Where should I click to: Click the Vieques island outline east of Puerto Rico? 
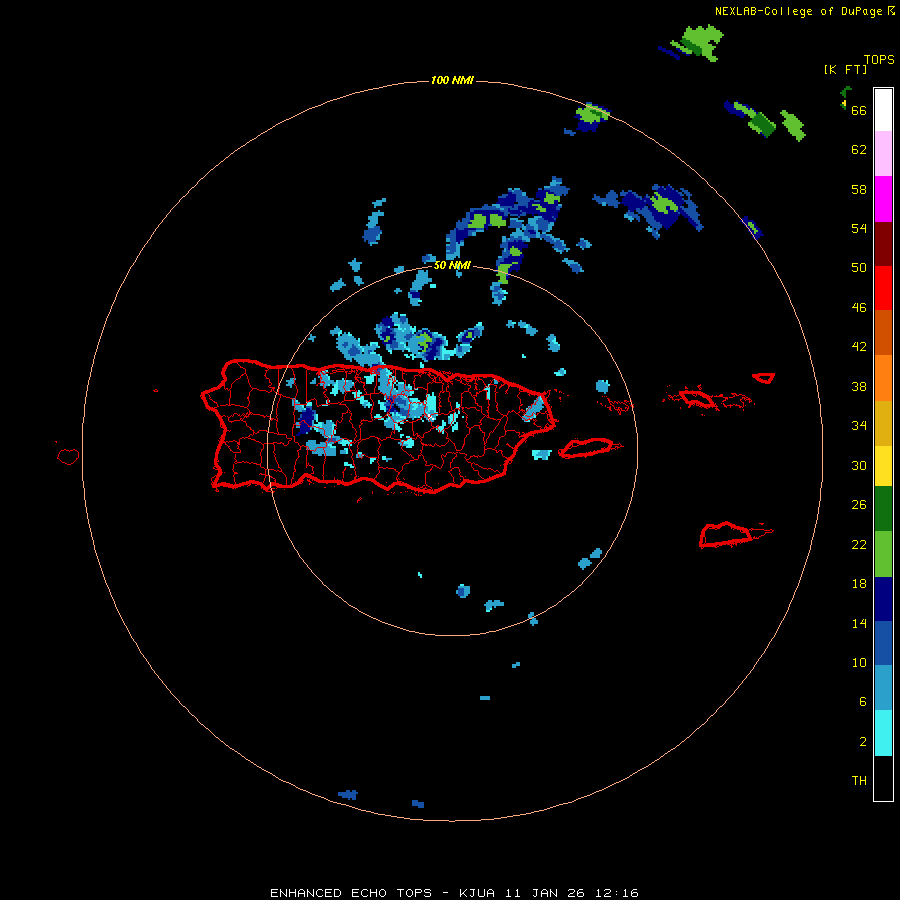pyautogui.click(x=589, y=448)
